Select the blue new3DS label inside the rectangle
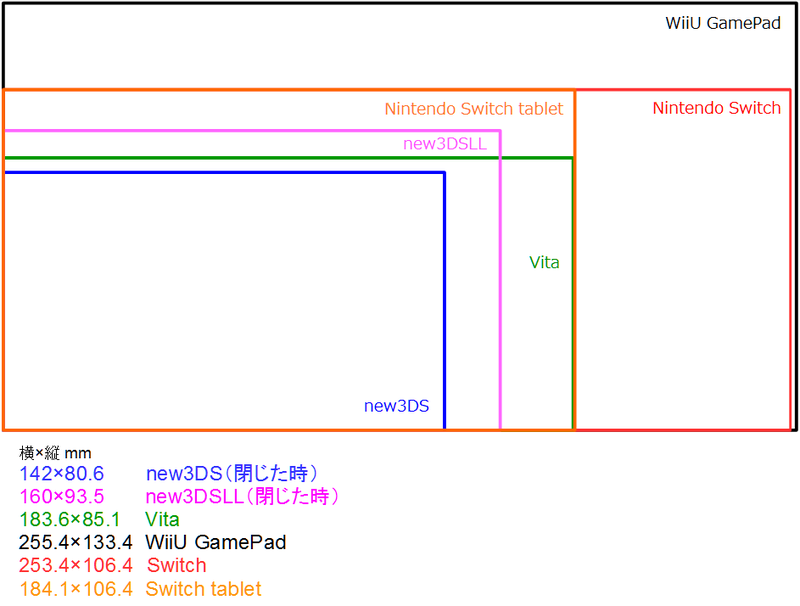800x606 pixels. 396,406
